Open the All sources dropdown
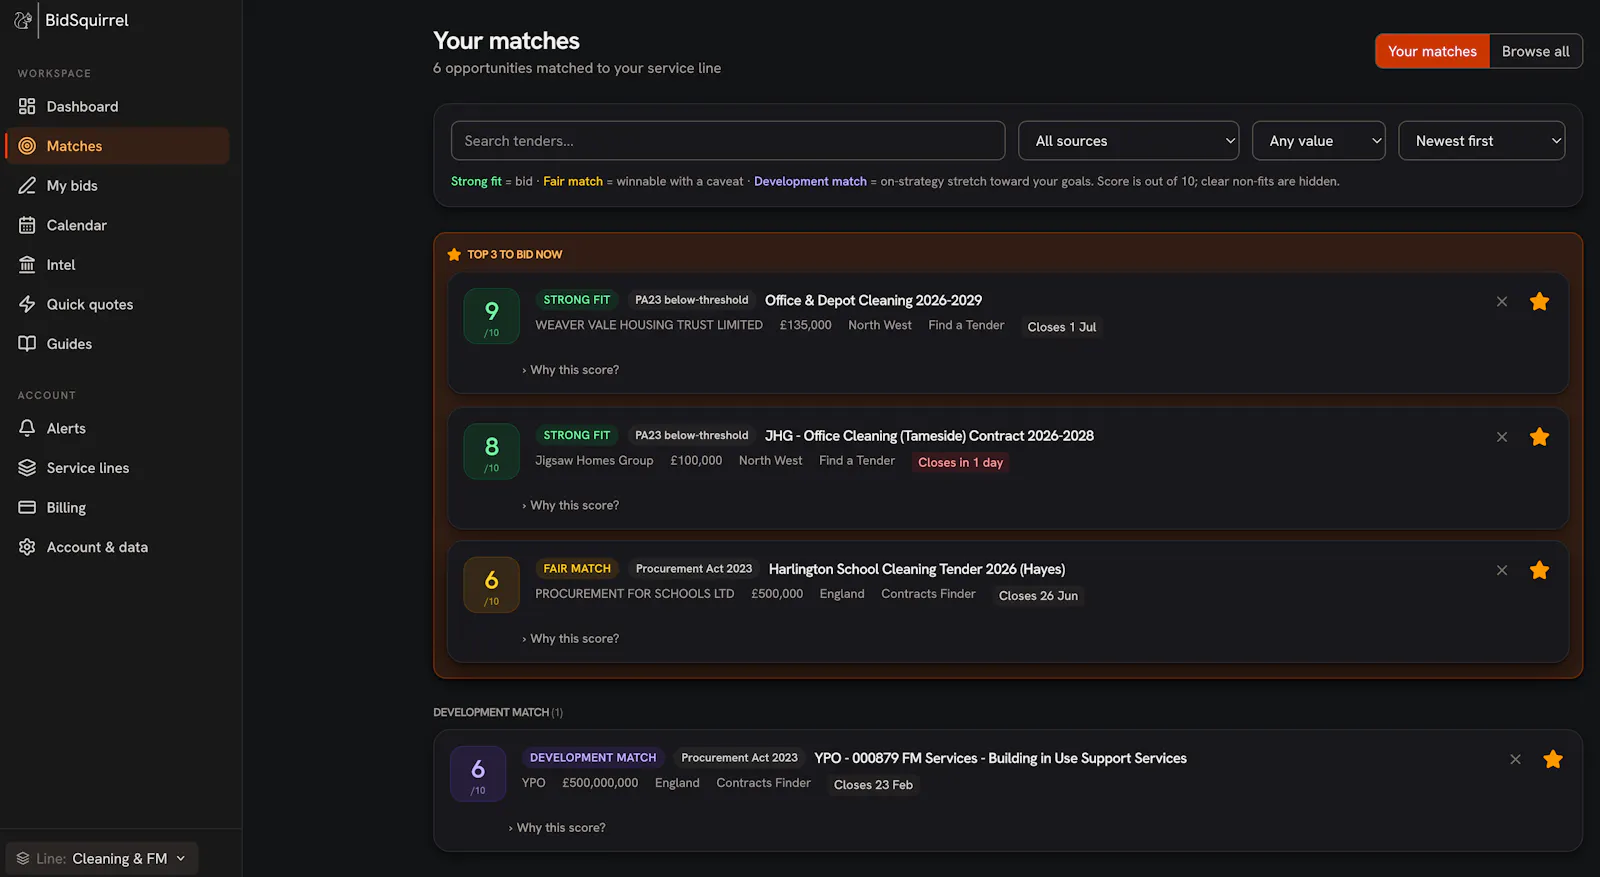This screenshot has height=877, width=1600. [1128, 141]
